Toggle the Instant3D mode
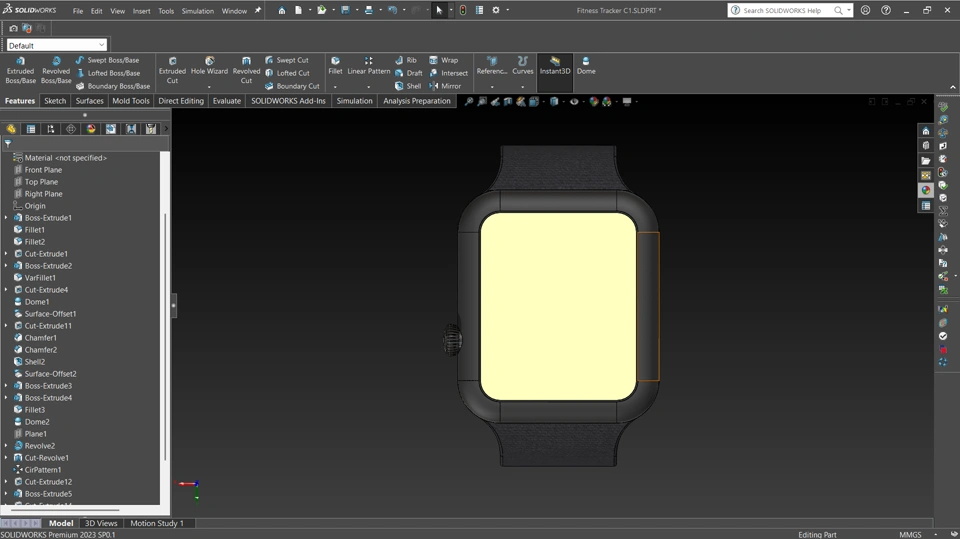The image size is (960, 539). pyautogui.click(x=555, y=66)
